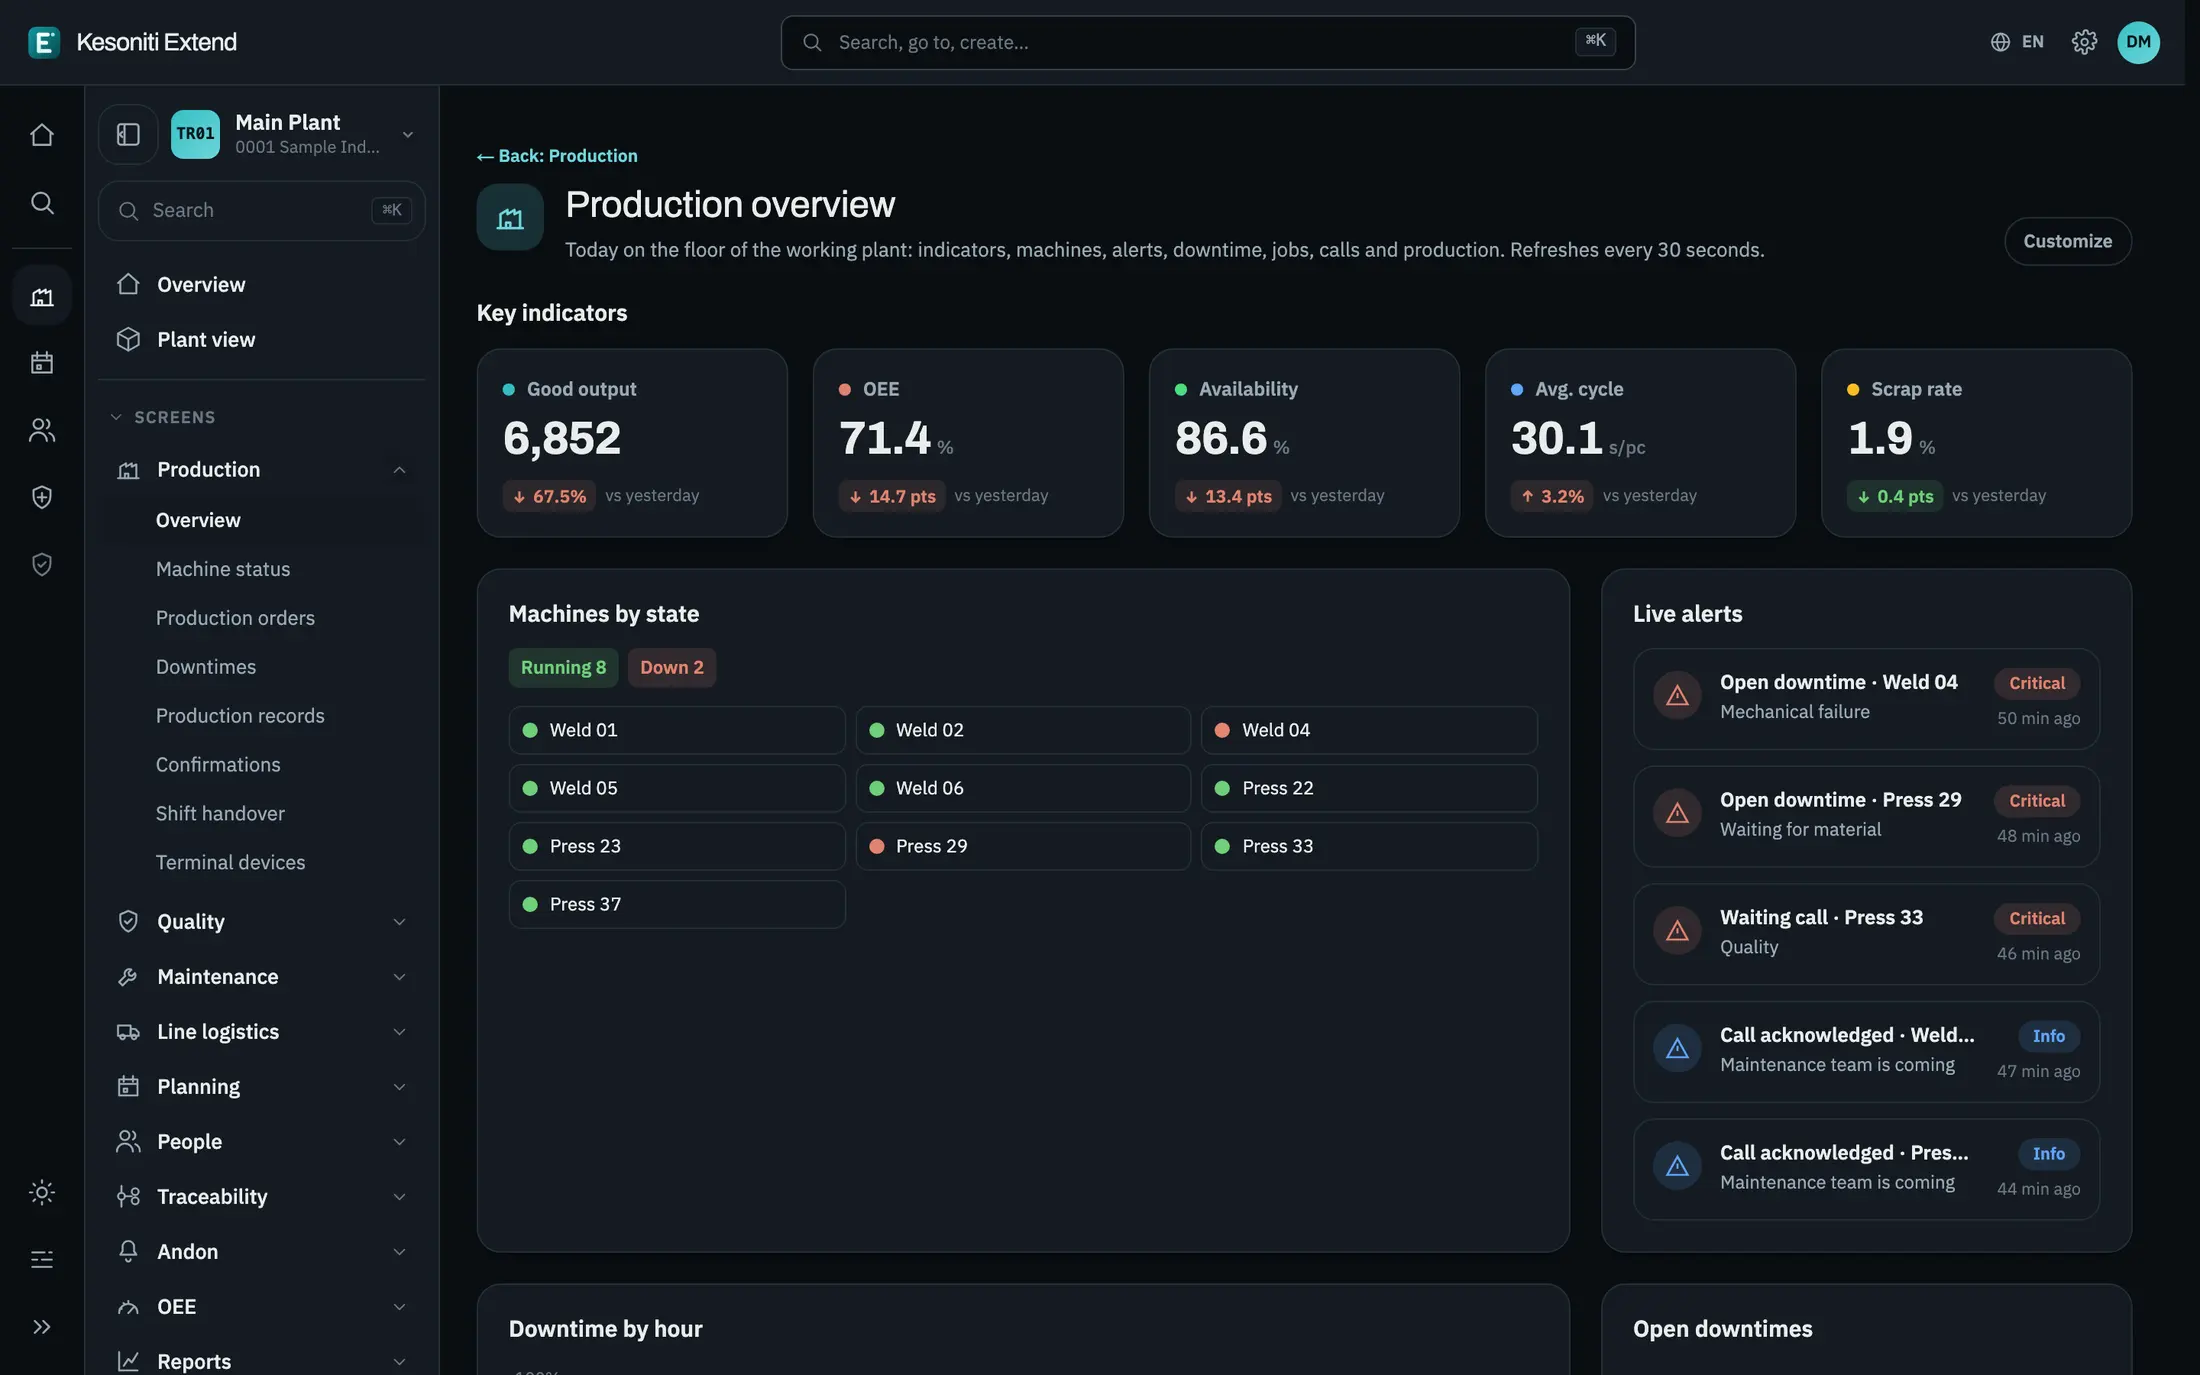Open the Press 29 machine tile
2200x1375 pixels.
[1022, 846]
